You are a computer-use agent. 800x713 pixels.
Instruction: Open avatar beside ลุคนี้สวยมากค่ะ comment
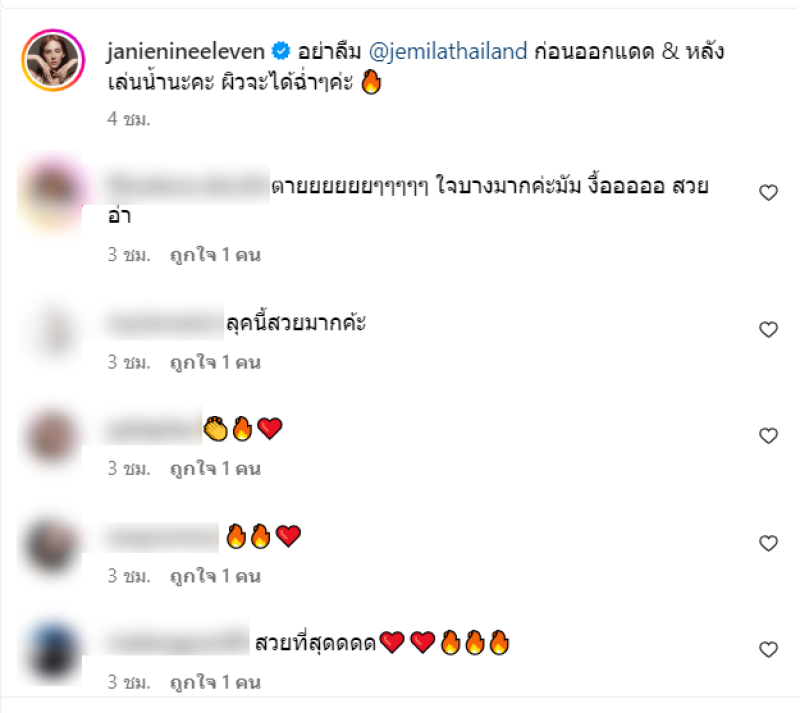click(51, 331)
